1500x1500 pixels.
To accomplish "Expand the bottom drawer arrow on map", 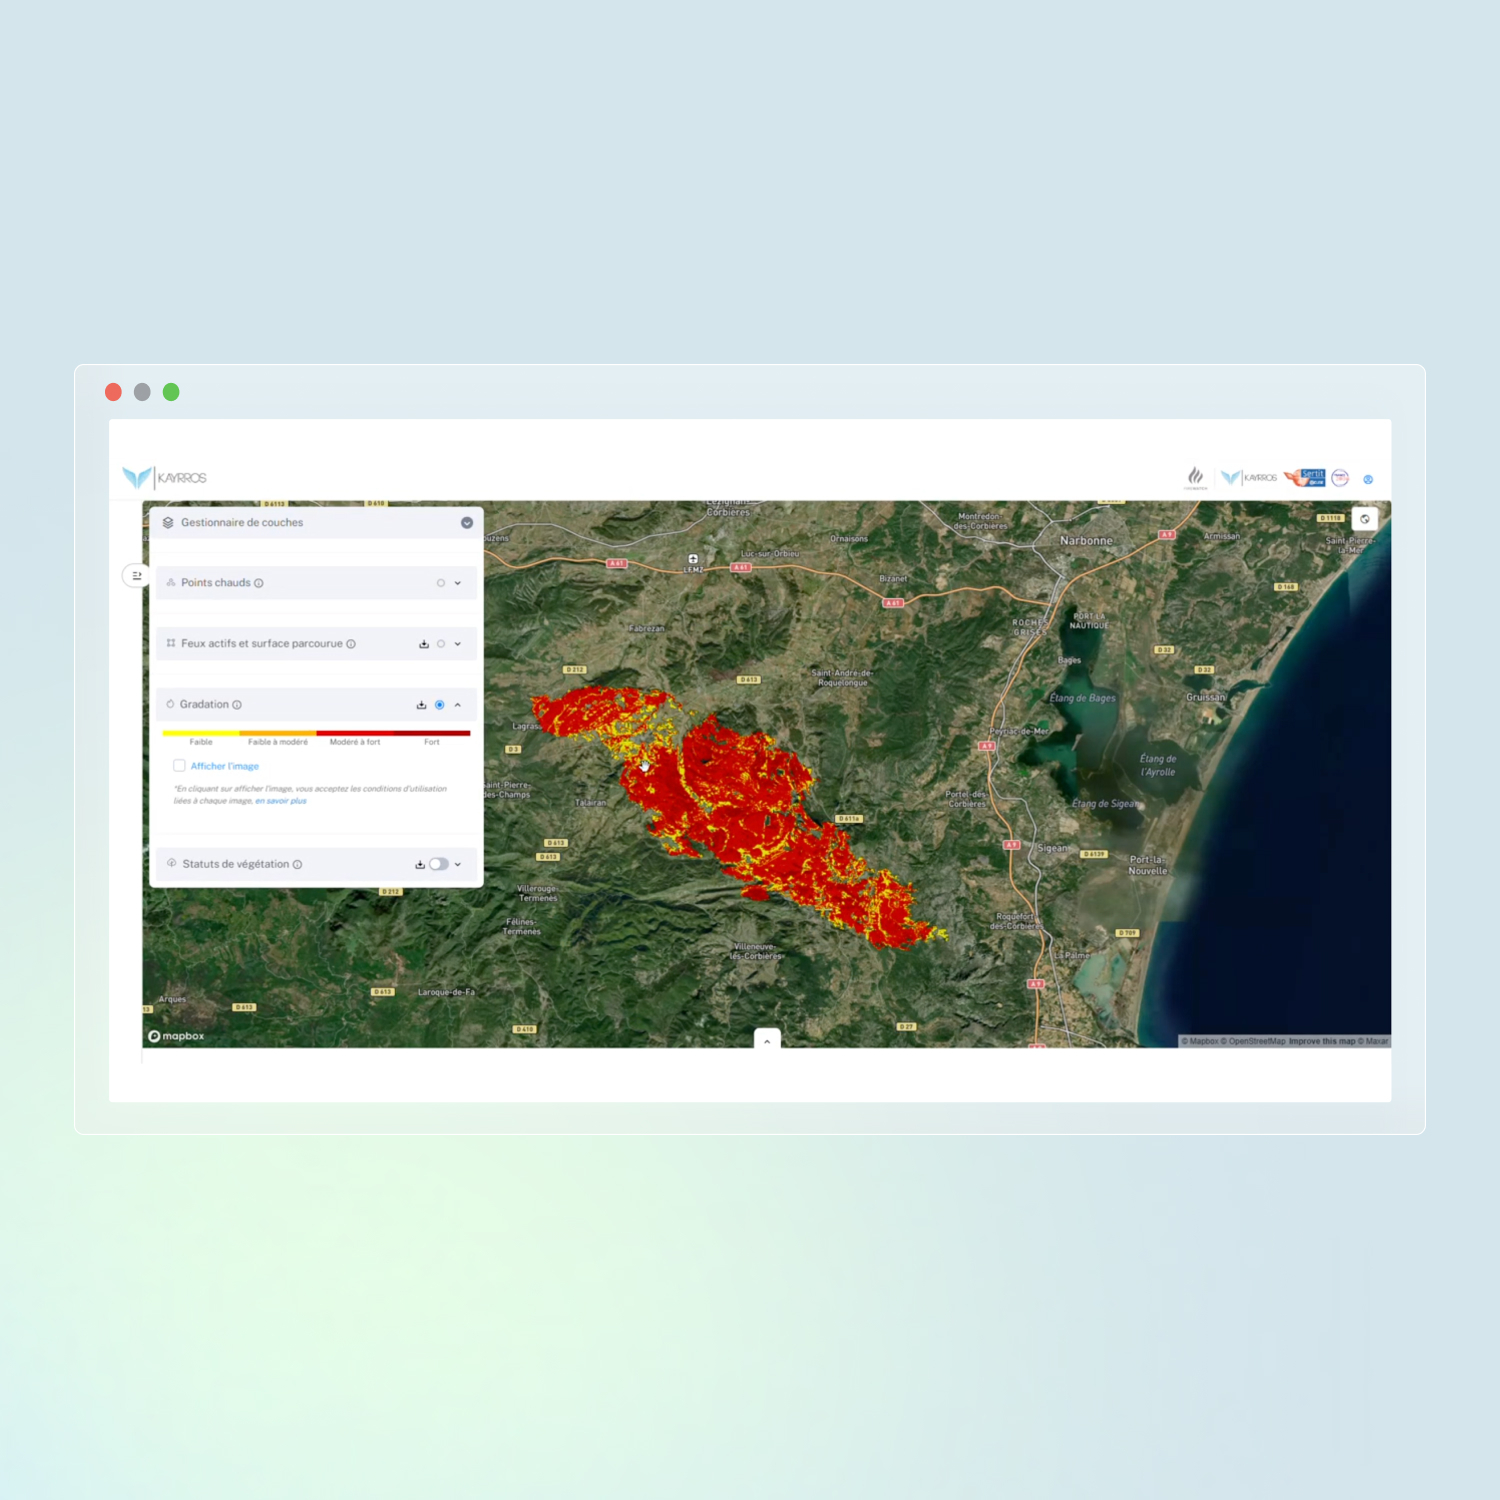I will (x=767, y=1041).
